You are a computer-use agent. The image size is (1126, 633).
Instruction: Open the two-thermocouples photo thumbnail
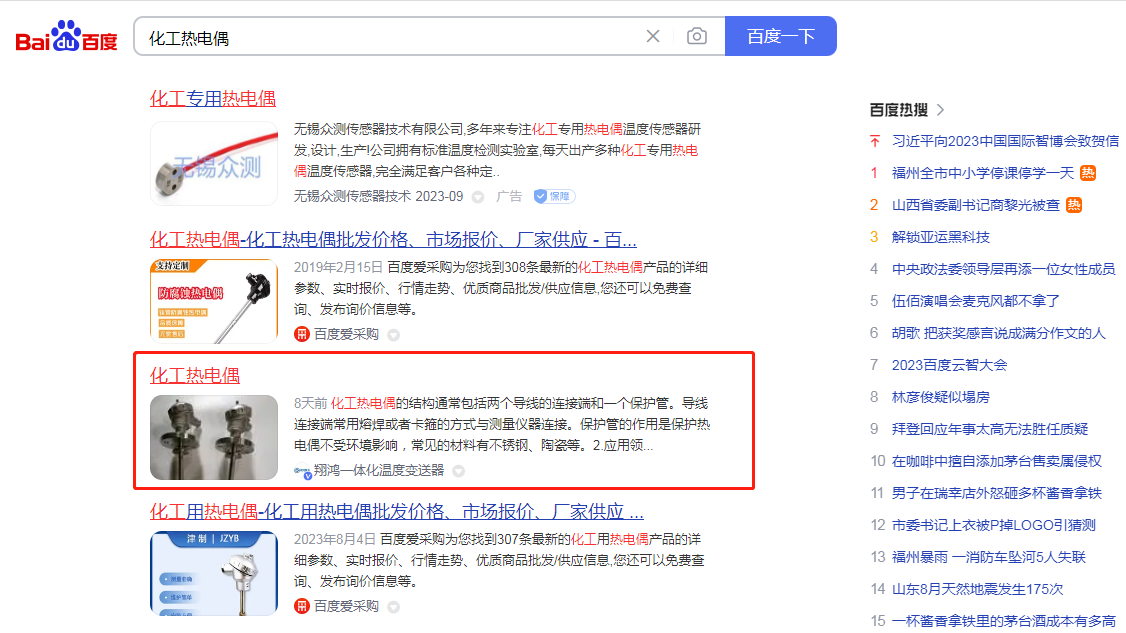point(214,437)
